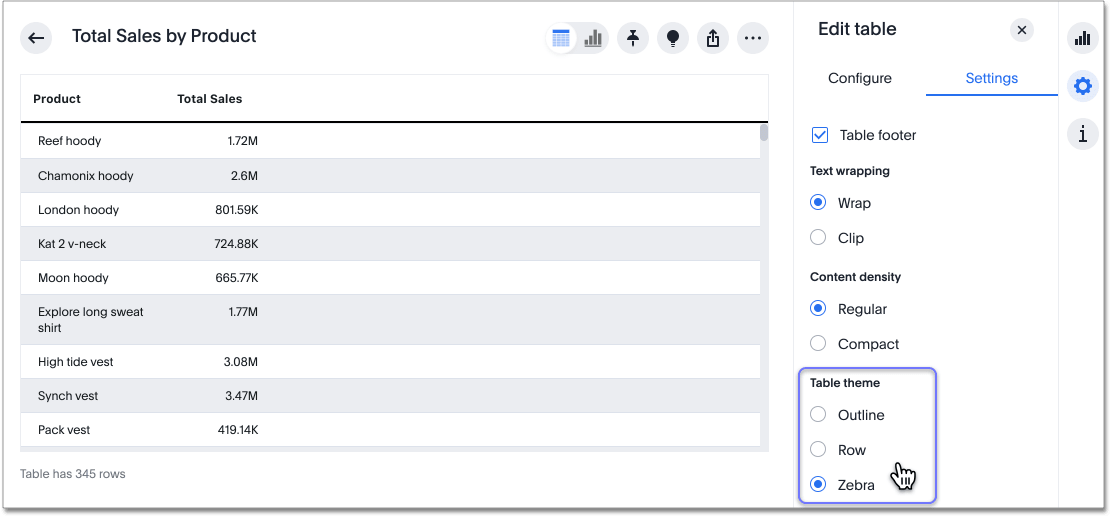Click the share icon
Image resolution: width=1111 pixels, height=517 pixels.
713,38
